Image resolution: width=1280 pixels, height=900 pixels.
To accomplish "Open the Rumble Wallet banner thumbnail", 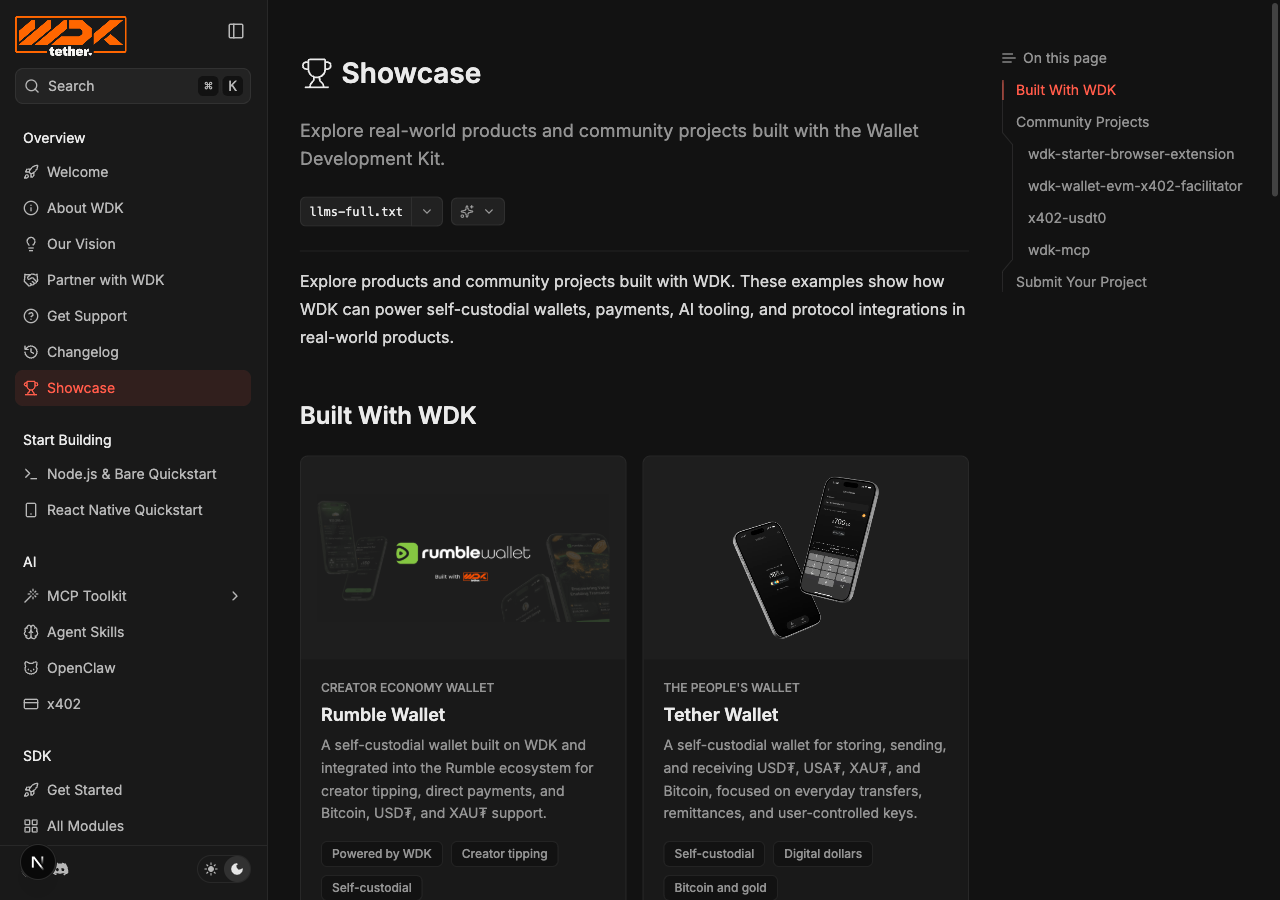I will (x=464, y=558).
